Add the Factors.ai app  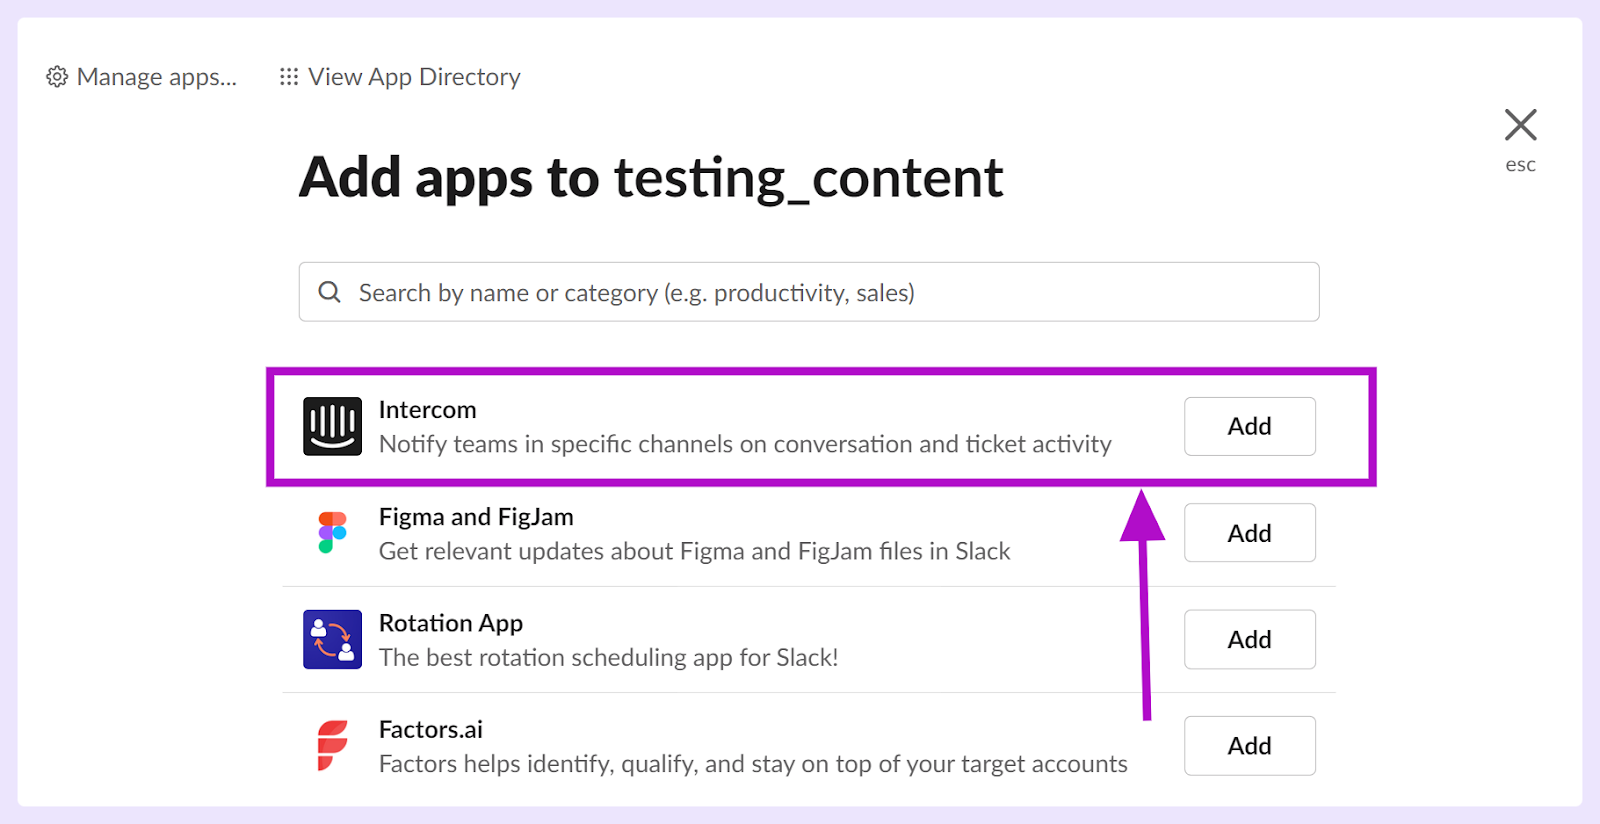[1250, 746]
